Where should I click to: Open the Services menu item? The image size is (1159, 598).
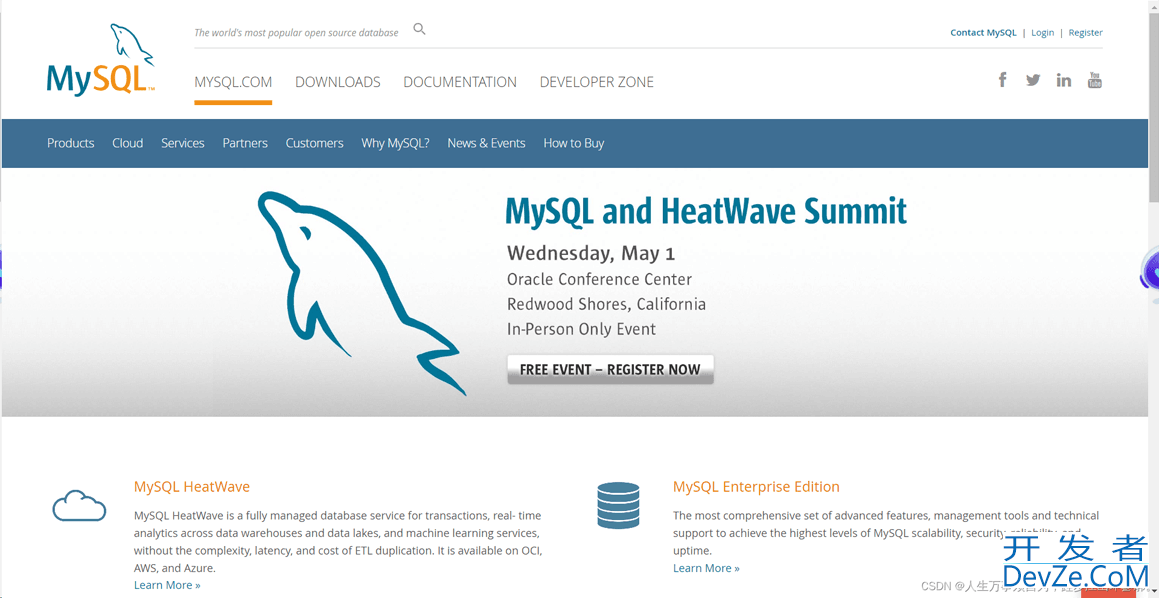tap(183, 143)
